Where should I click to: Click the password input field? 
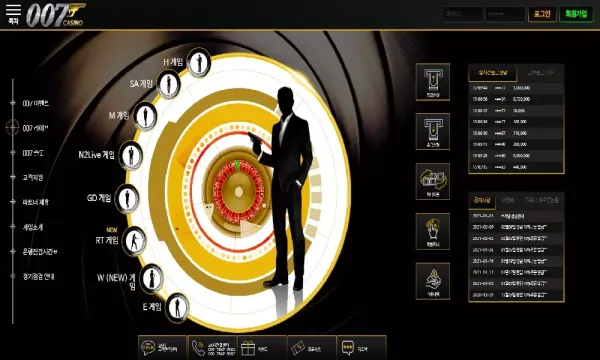tap(505, 15)
